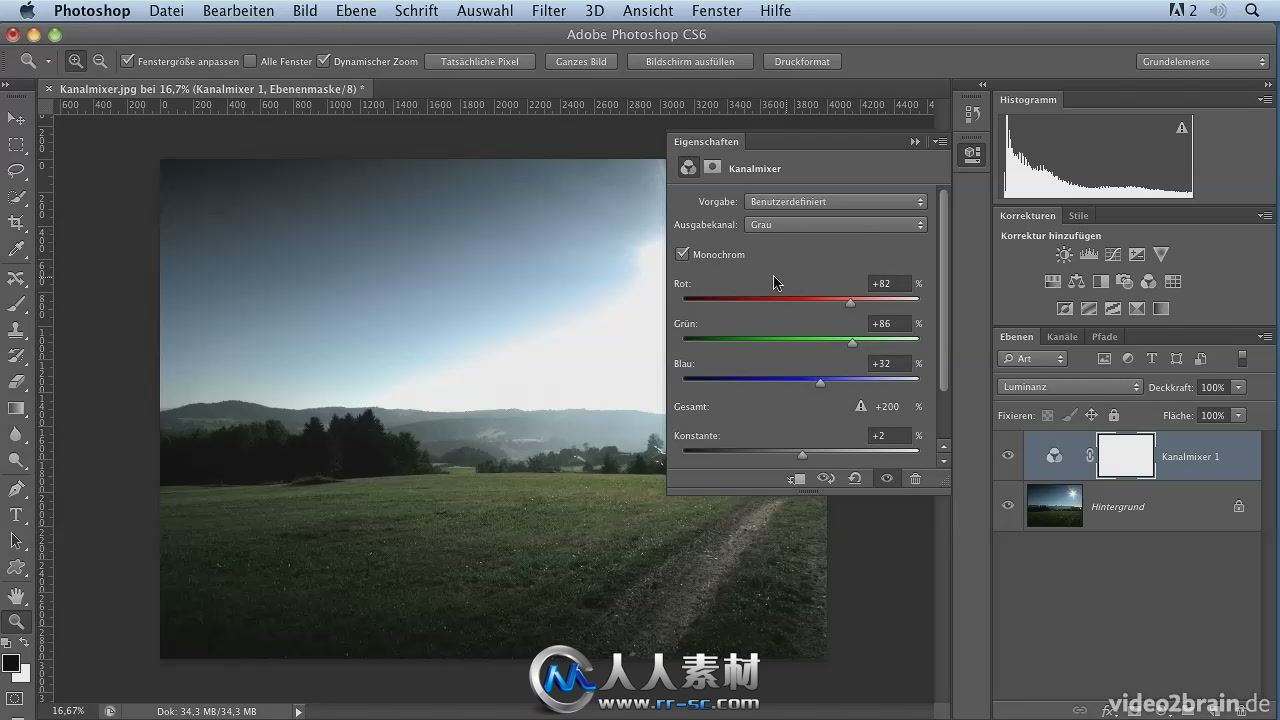Clip adjustment to layer below
Viewport: 1280px width, 720px height.
[x=796, y=479]
